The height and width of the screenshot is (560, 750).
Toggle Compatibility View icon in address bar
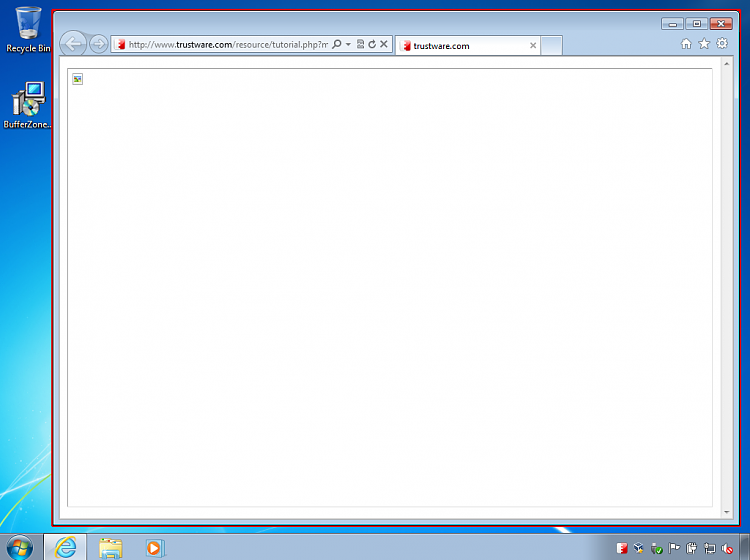(x=361, y=44)
